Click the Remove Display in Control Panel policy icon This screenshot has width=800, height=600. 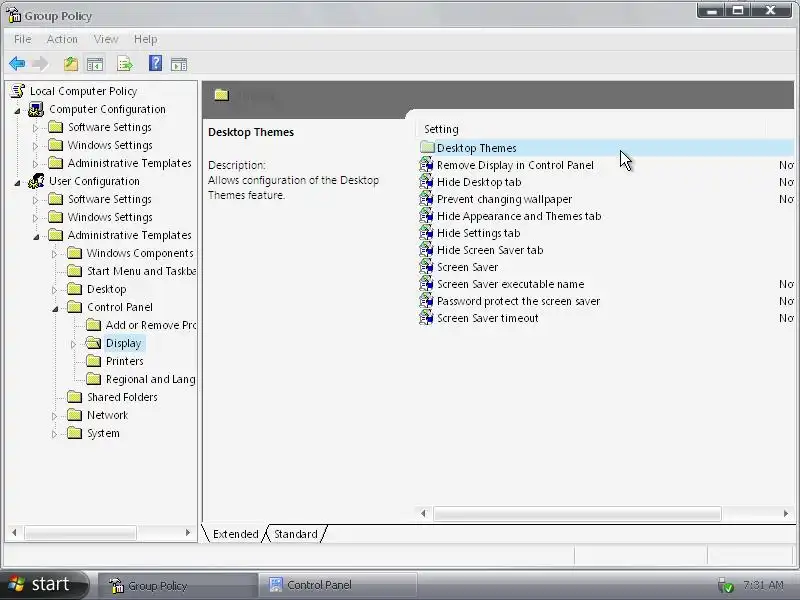point(426,165)
